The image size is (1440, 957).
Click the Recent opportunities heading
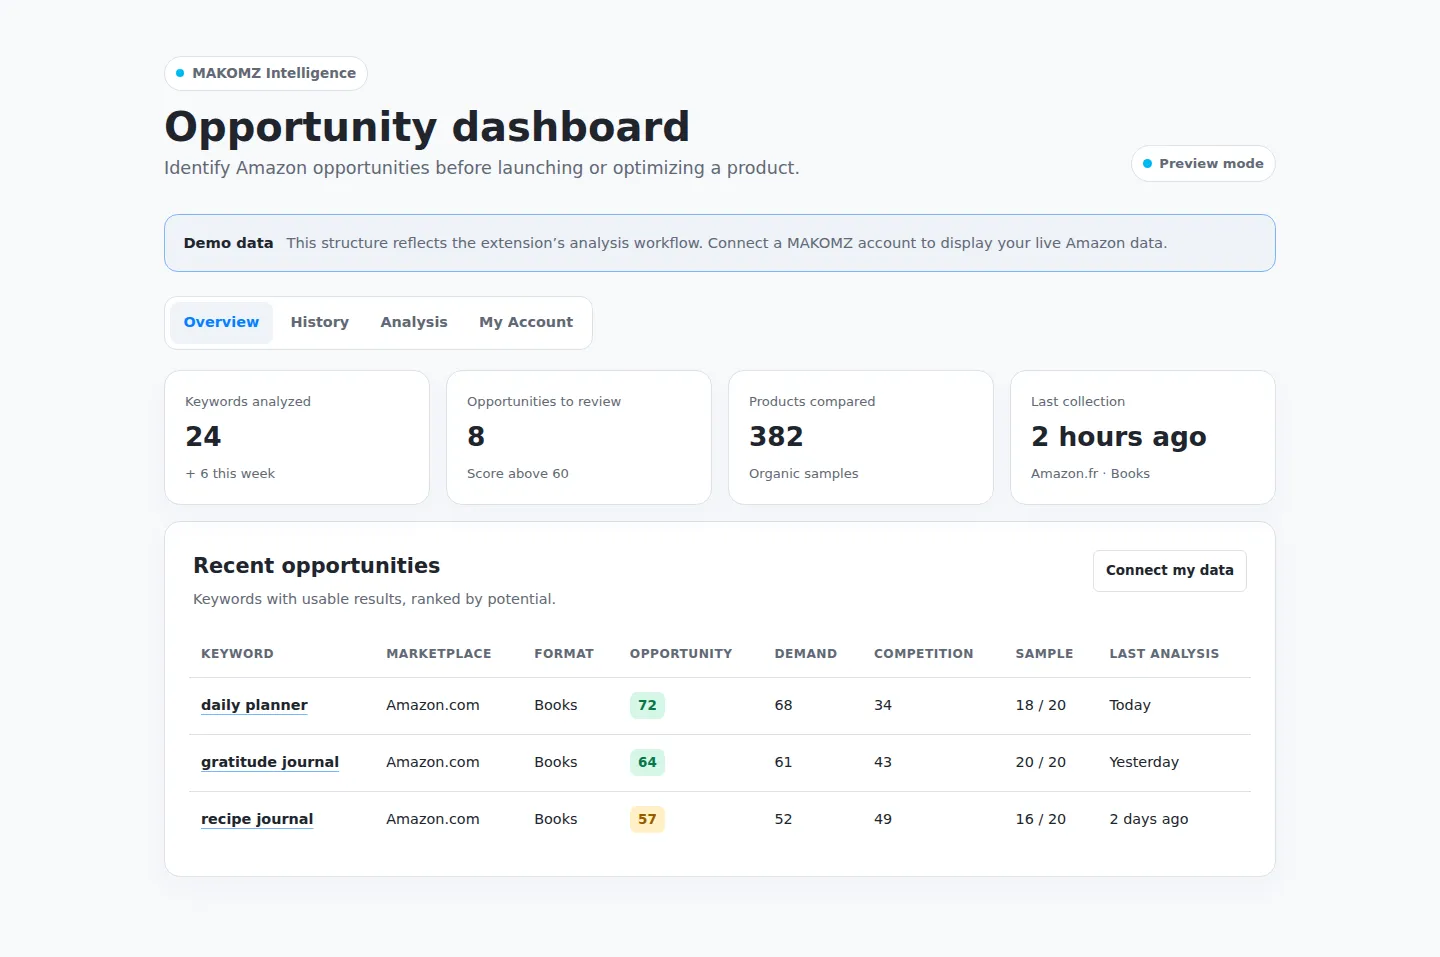click(x=316, y=566)
